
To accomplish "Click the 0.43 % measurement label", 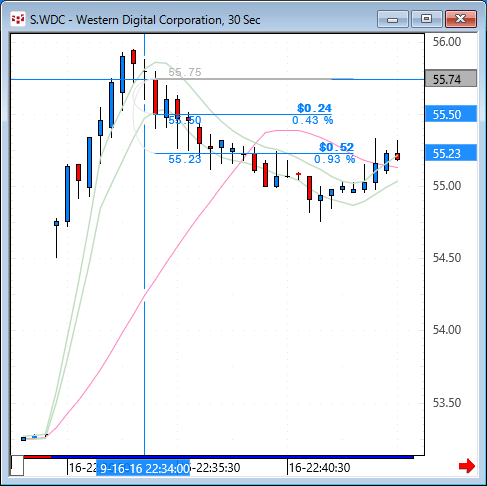I will pos(313,120).
